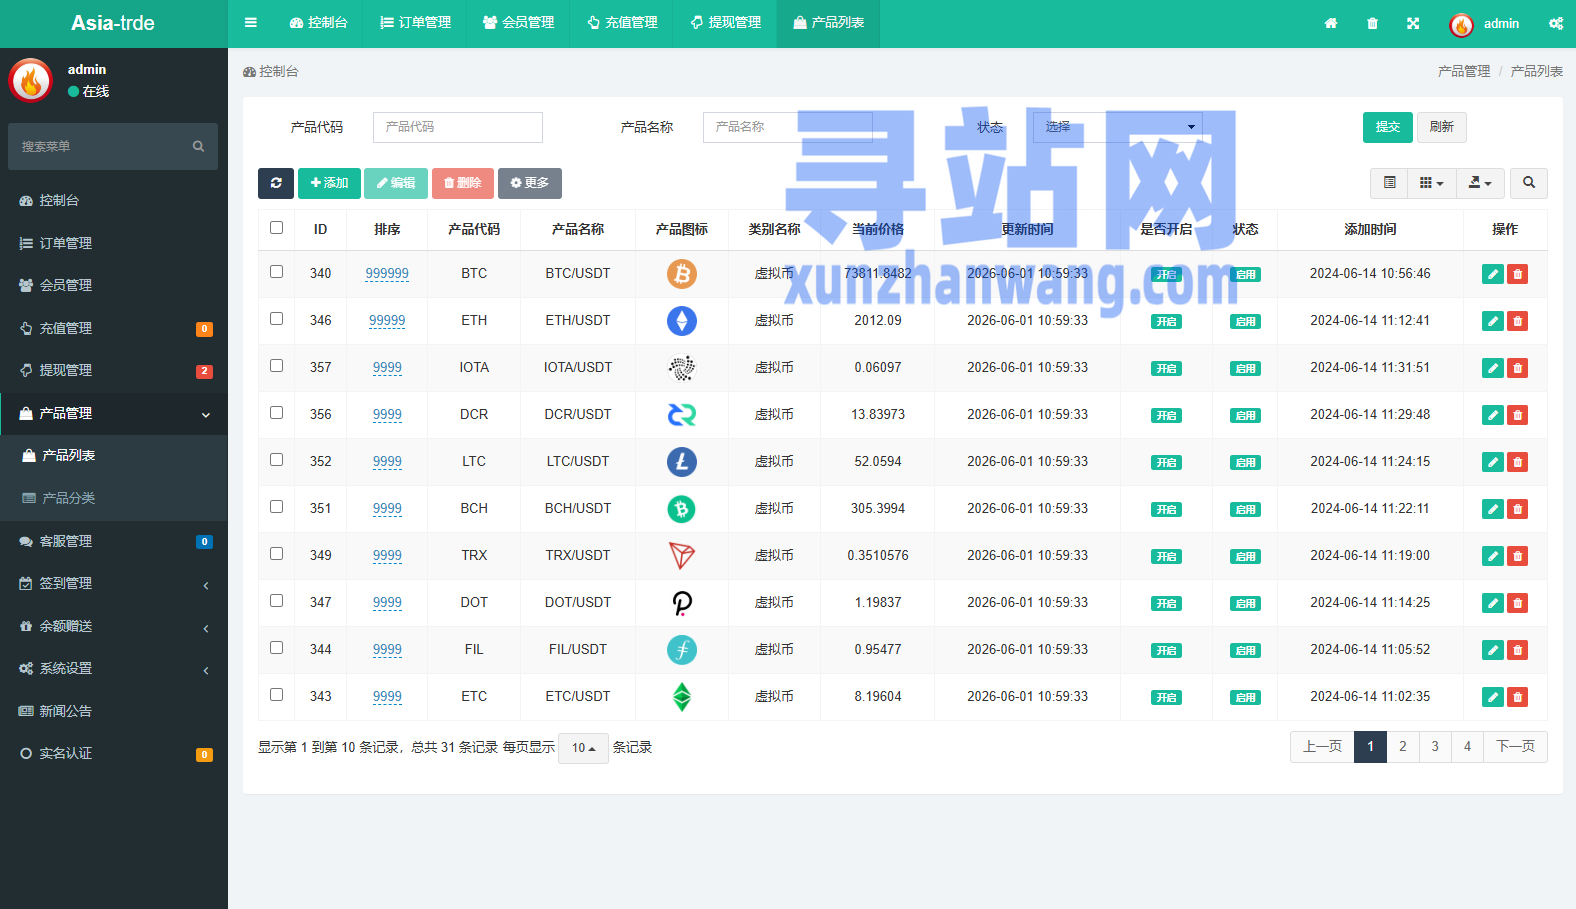Go to page 3 of pagination
Image resolution: width=1576 pixels, height=909 pixels.
click(x=1435, y=747)
